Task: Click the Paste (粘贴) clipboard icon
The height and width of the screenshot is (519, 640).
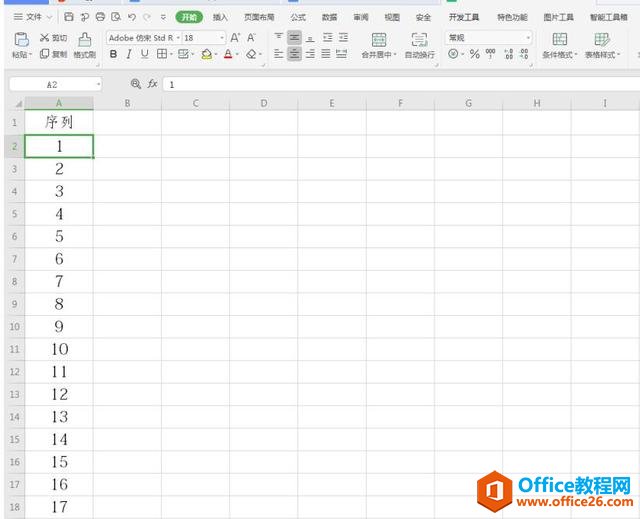Action: [21, 40]
